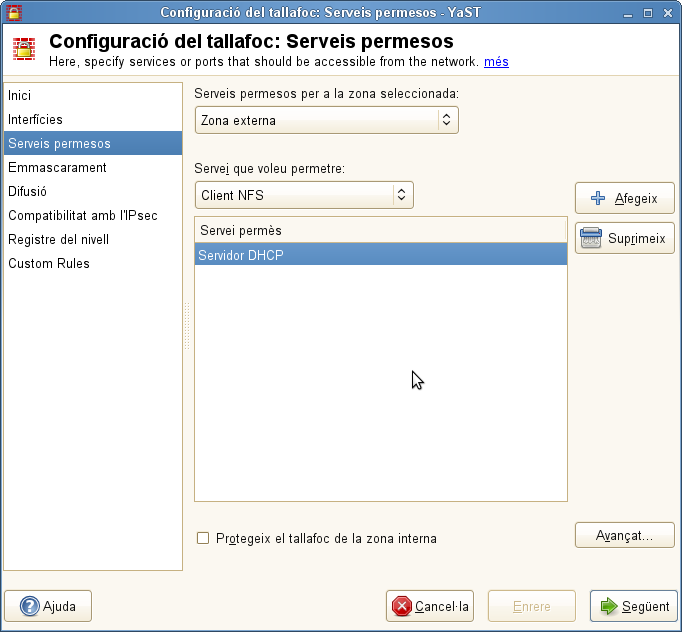682x632 pixels.
Task: Select Compatibilitat amb l'IPsec
Action: tap(82, 215)
